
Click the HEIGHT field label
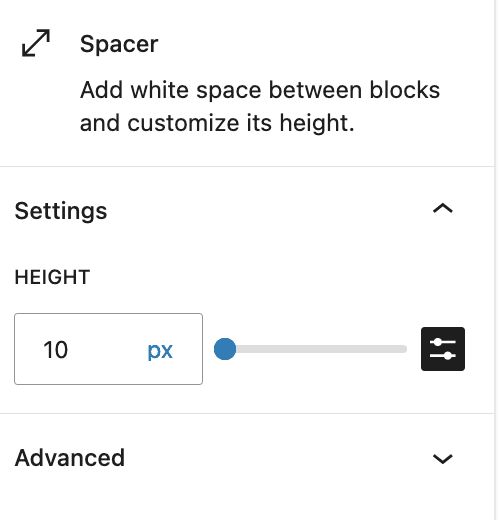coord(52,277)
